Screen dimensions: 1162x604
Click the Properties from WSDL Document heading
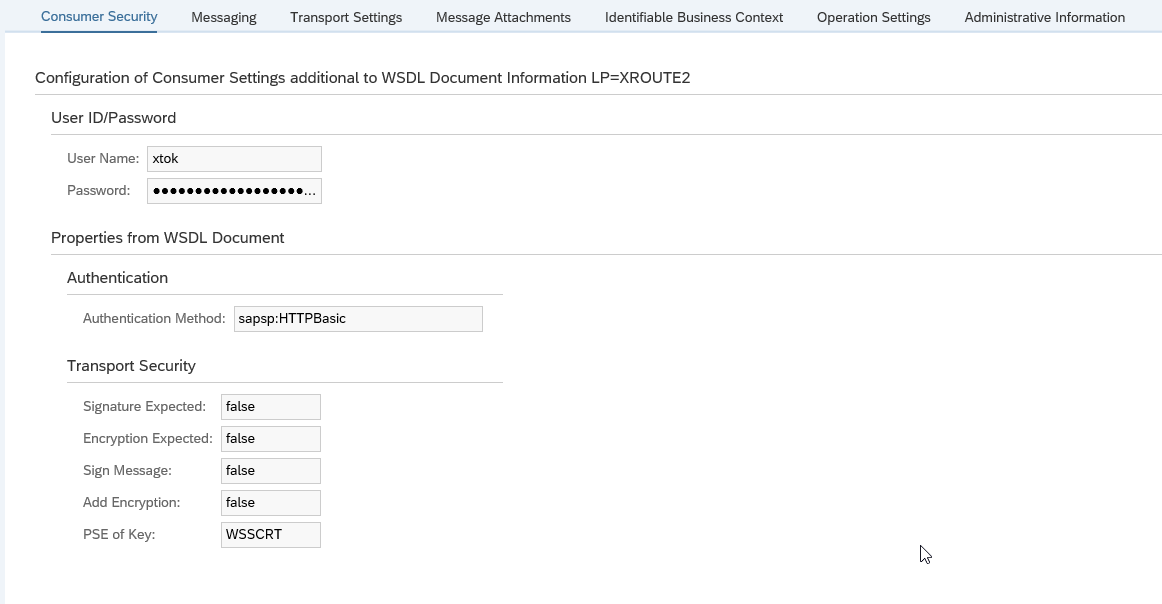tap(167, 238)
